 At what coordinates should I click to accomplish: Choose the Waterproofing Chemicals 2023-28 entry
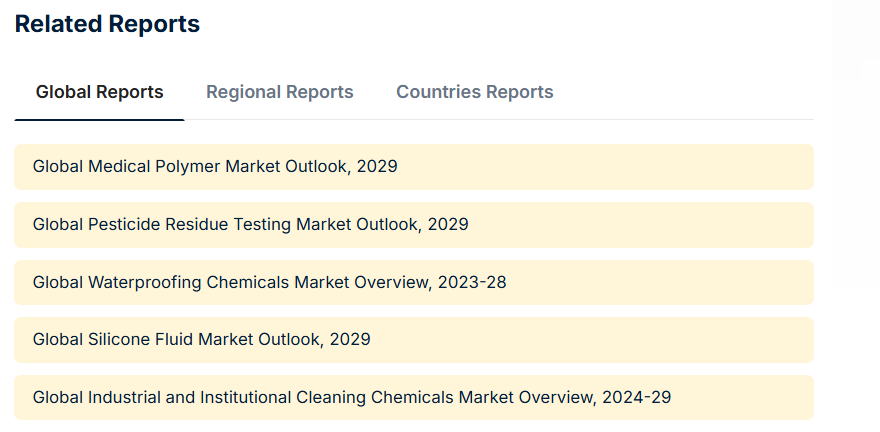(x=413, y=282)
